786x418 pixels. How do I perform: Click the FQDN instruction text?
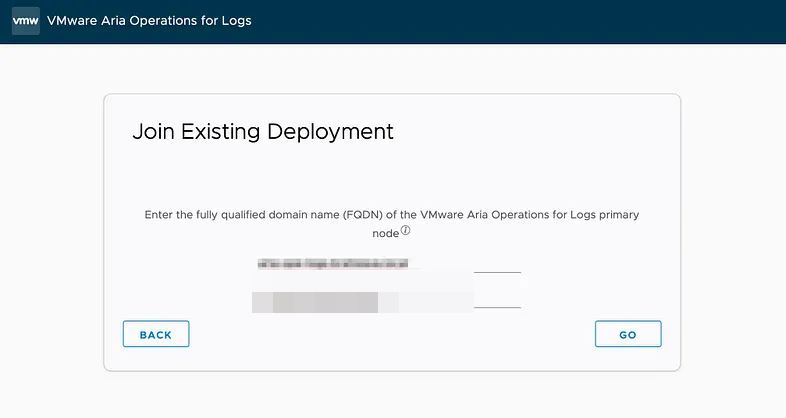pyautogui.click(x=392, y=215)
